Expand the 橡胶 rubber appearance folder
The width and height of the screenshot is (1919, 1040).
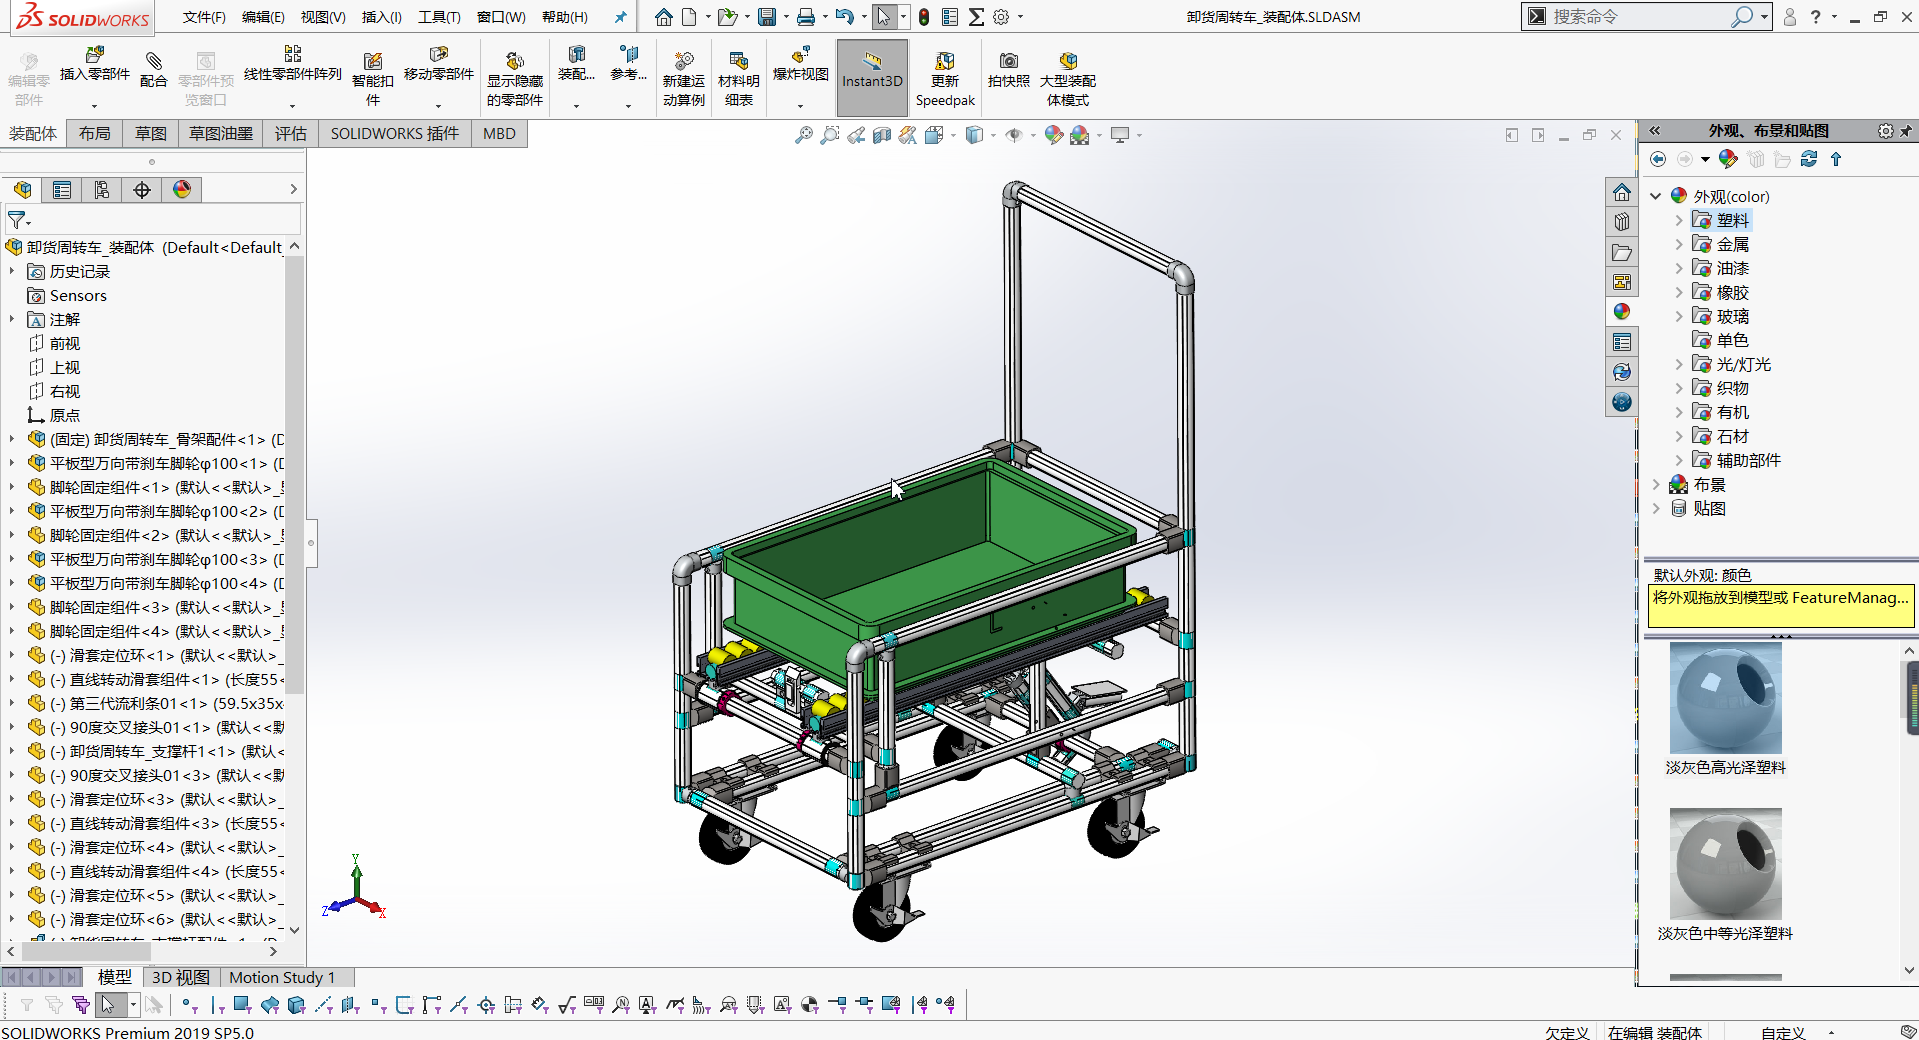click(x=1679, y=292)
